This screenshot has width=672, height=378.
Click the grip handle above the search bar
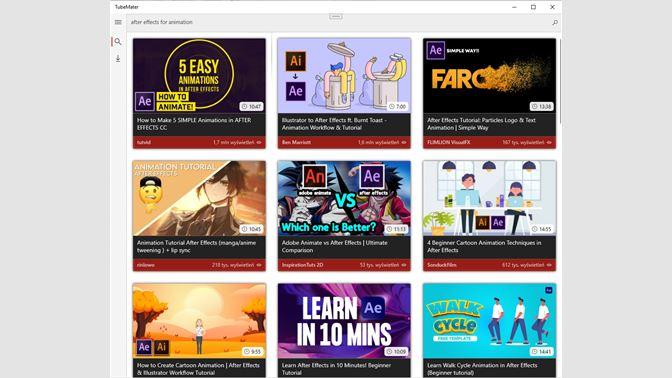pos(336,17)
